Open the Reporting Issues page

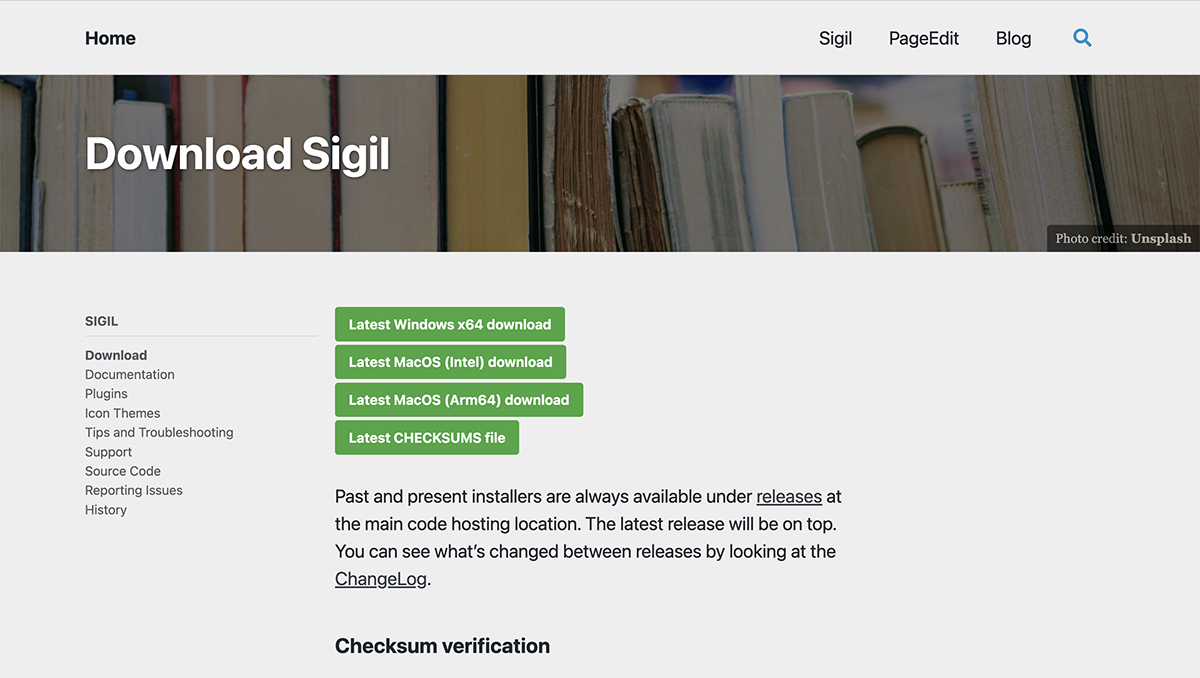(x=133, y=490)
